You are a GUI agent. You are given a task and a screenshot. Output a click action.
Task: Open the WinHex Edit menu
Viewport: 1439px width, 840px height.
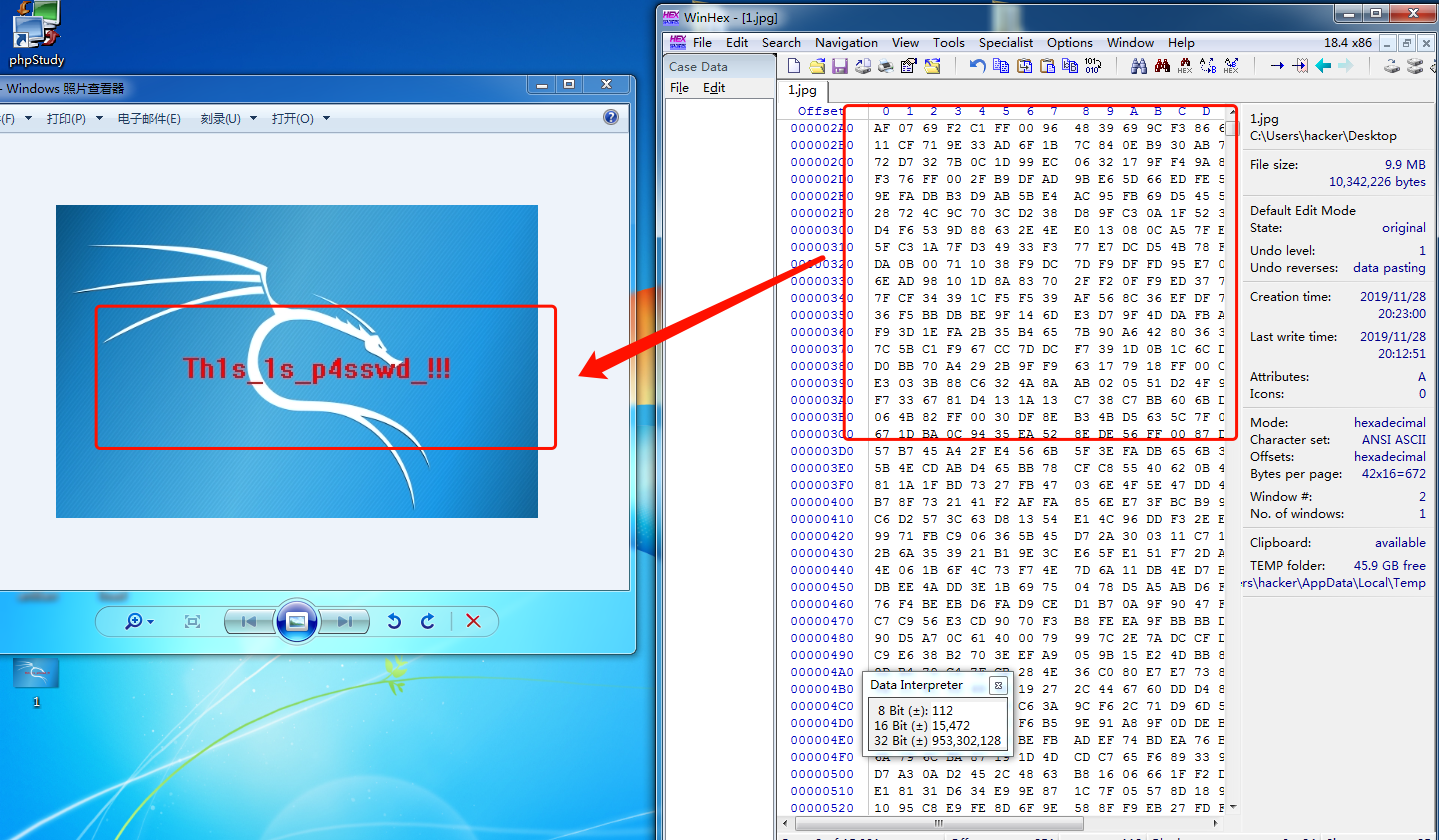click(x=737, y=42)
